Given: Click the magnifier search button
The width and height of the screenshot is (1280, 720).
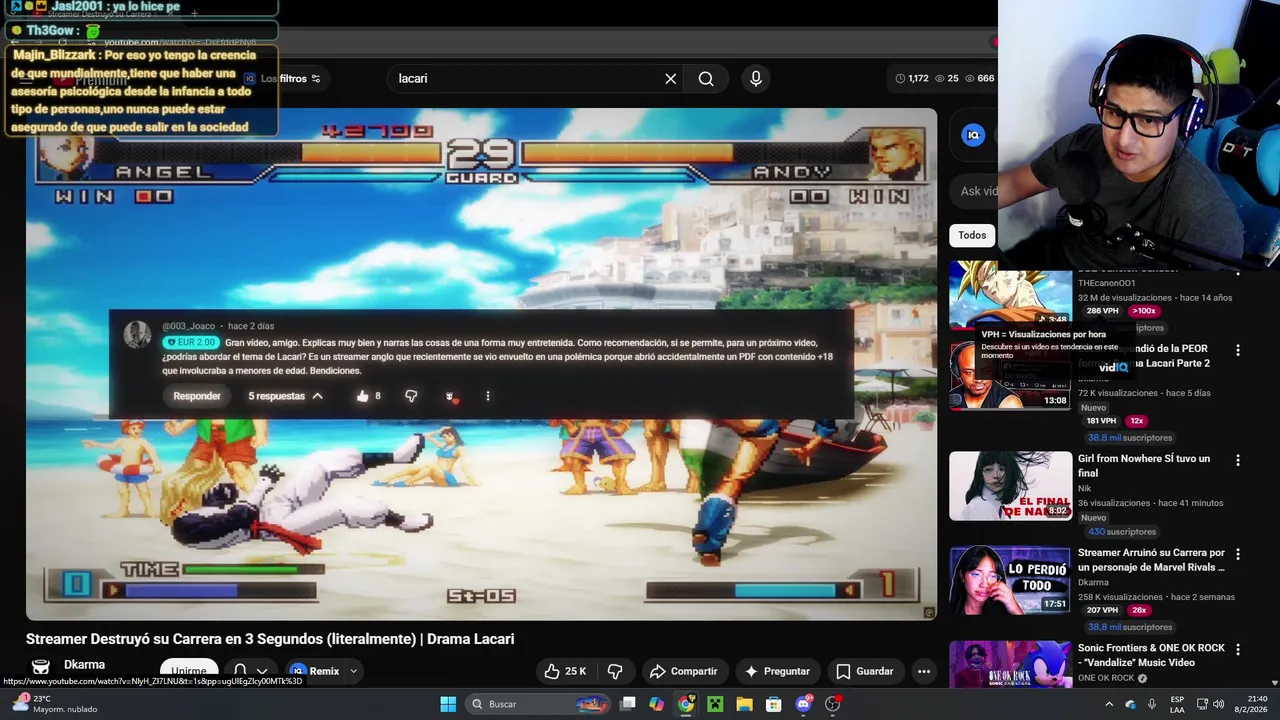Looking at the screenshot, I should click(x=706, y=79).
